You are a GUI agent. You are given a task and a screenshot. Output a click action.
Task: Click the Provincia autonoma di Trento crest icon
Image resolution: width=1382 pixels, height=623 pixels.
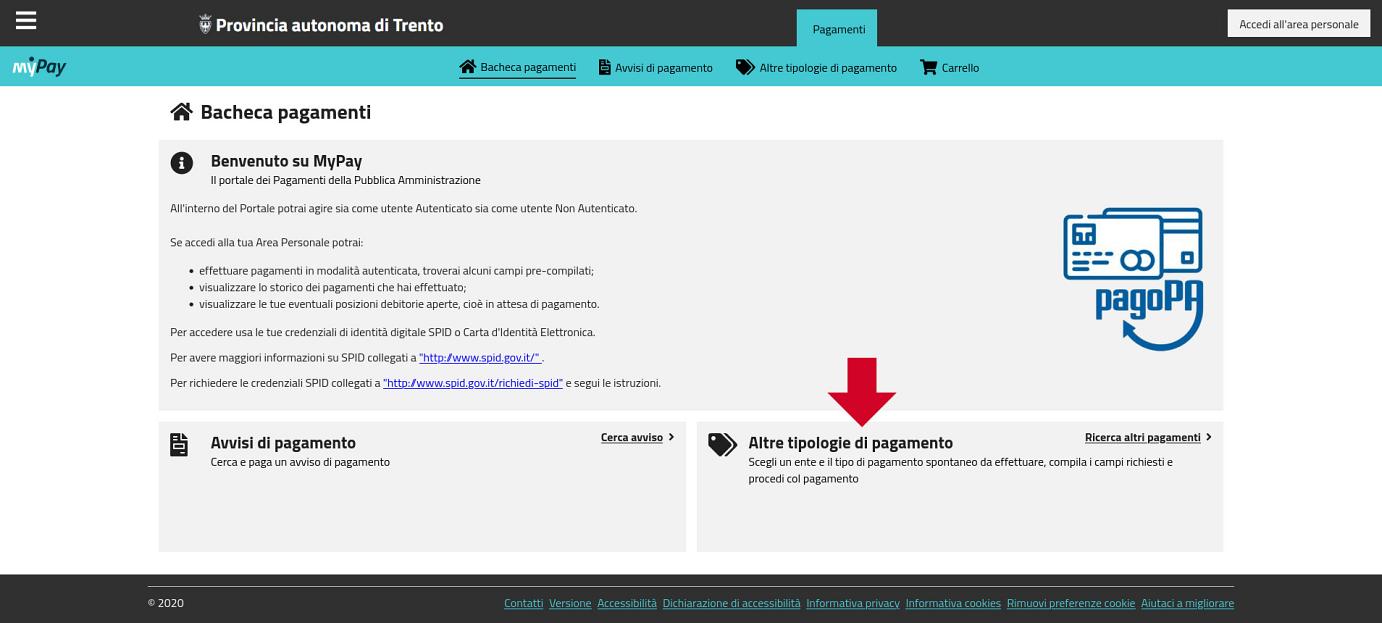click(205, 25)
